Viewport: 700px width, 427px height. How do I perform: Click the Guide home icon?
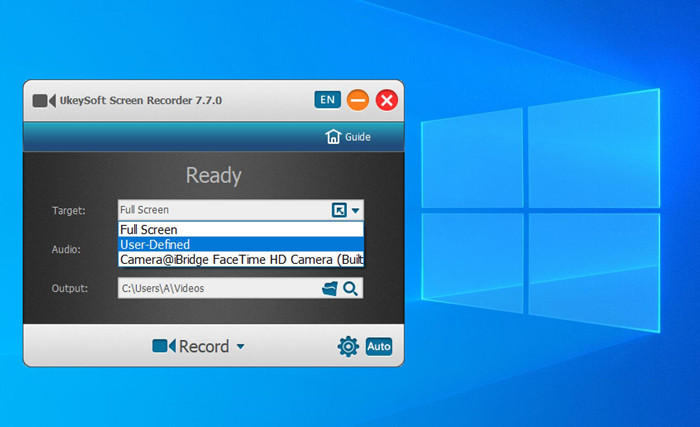point(333,137)
